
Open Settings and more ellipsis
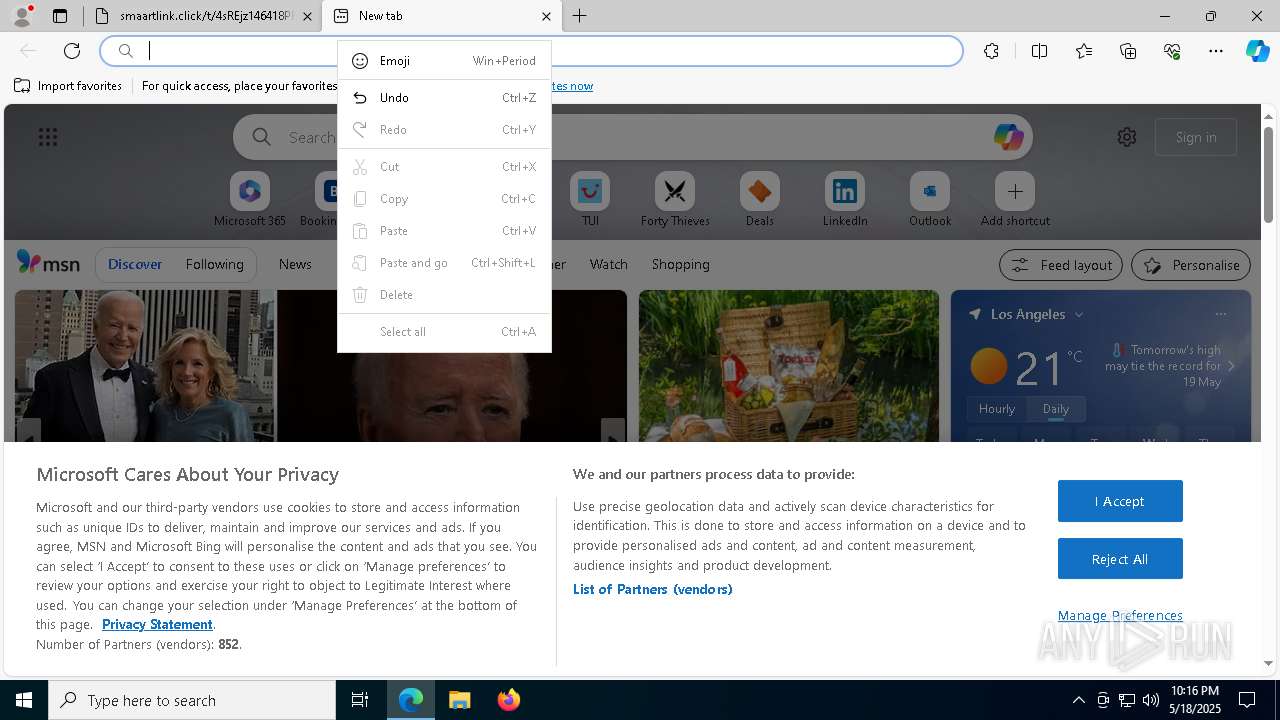[x=1216, y=51]
